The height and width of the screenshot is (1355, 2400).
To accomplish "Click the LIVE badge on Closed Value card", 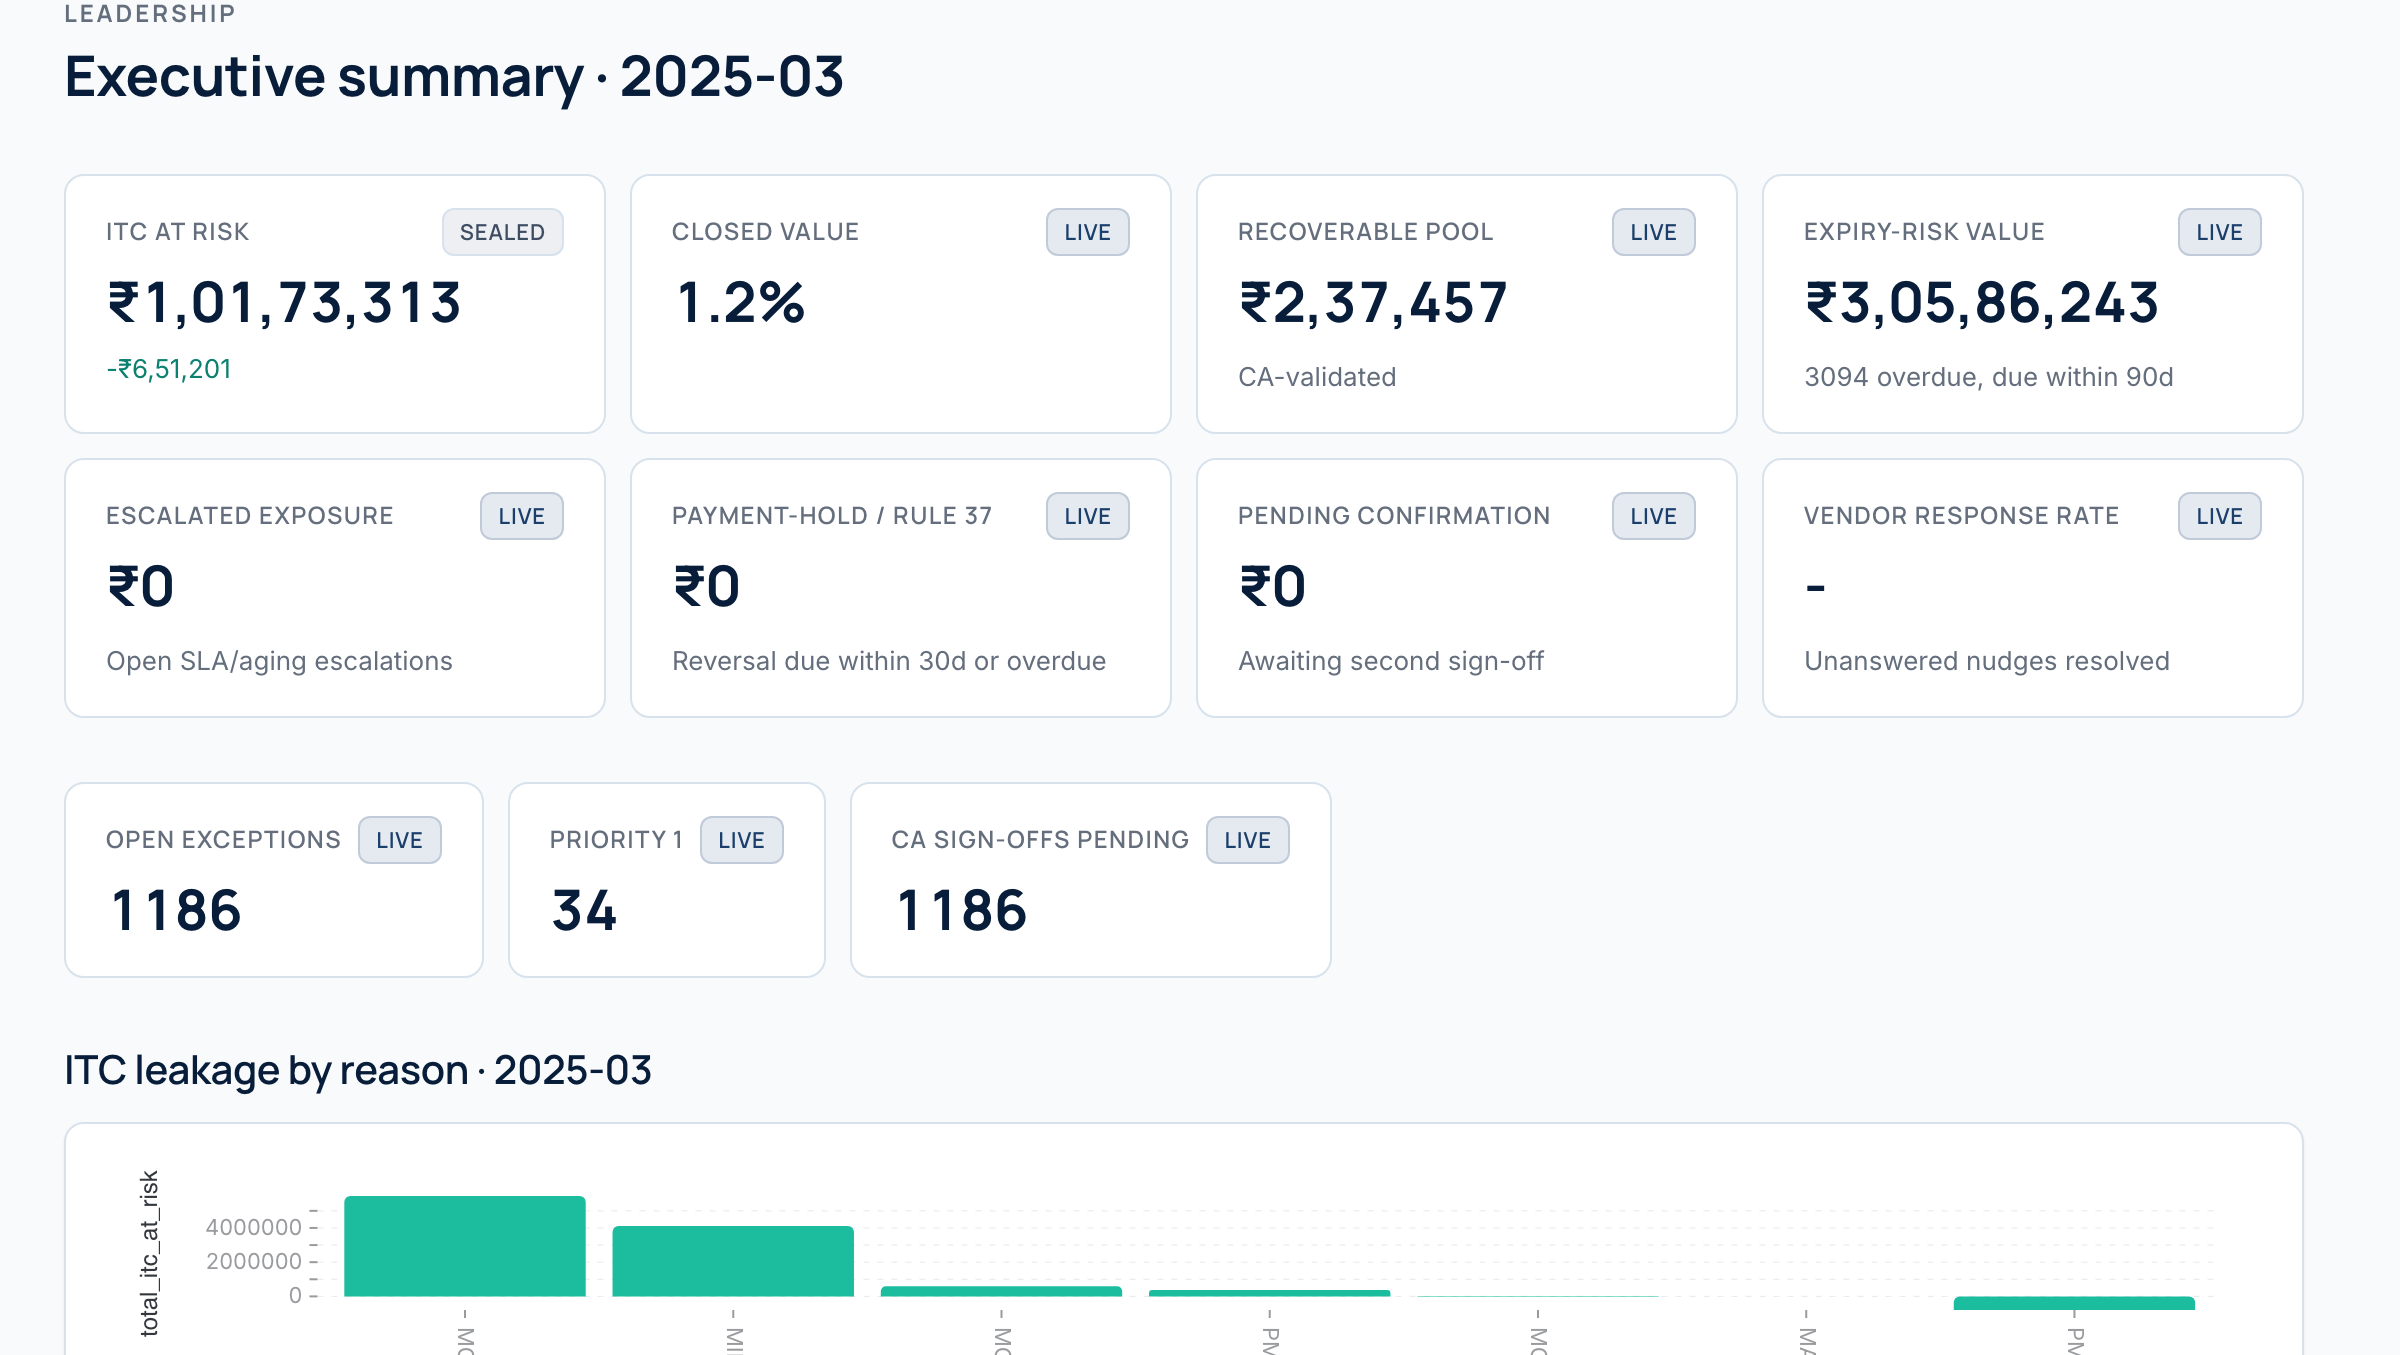I will pos(1087,232).
